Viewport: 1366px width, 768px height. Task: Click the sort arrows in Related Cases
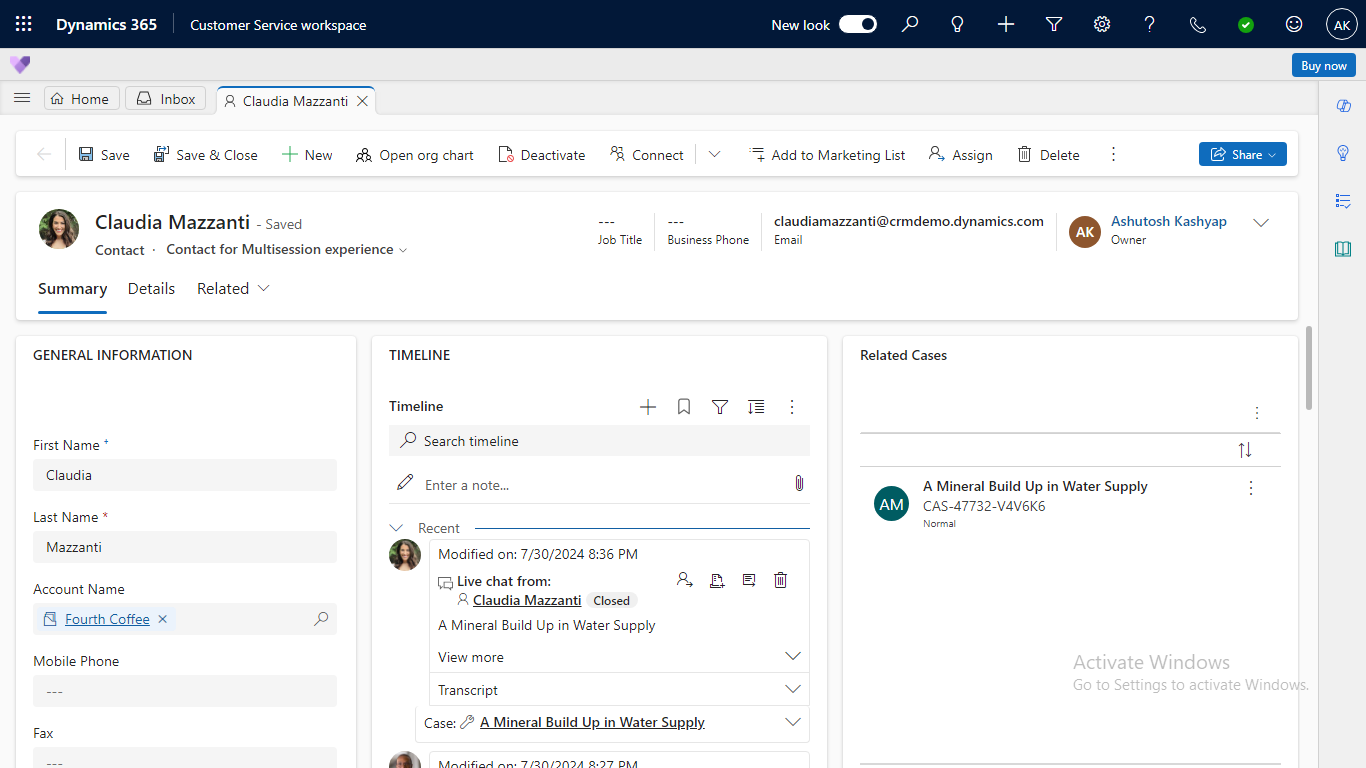[x=1245, y=450]
